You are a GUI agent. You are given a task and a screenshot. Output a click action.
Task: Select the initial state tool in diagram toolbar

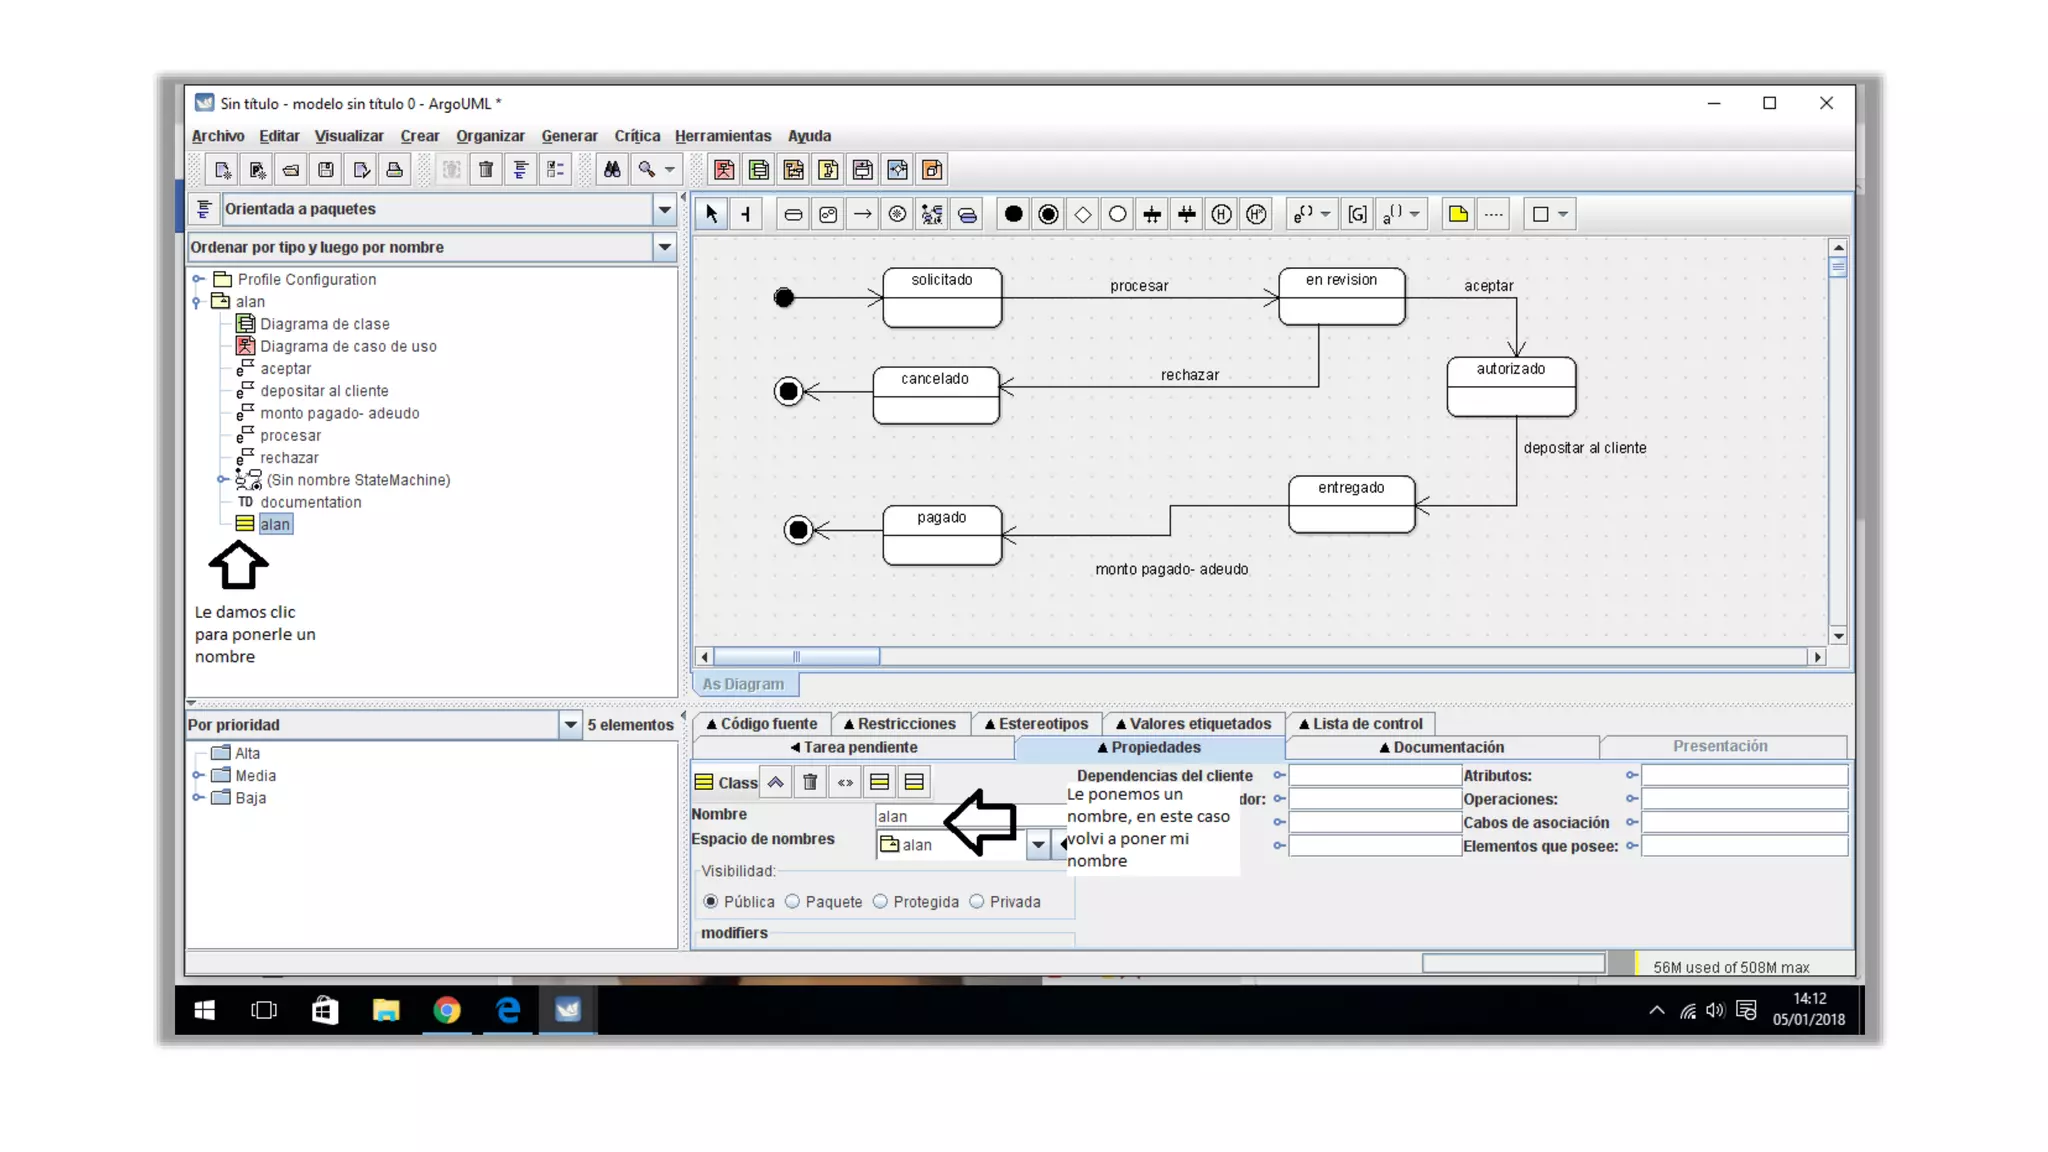[1013, 214]
